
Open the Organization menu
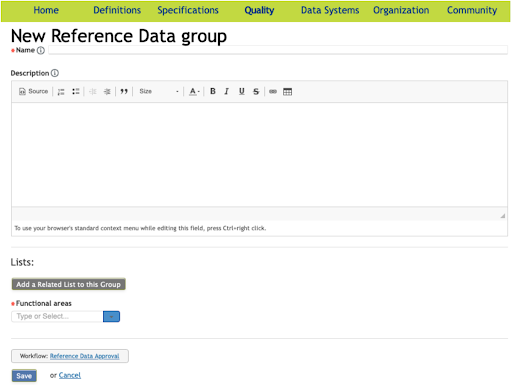coord(401,10)
